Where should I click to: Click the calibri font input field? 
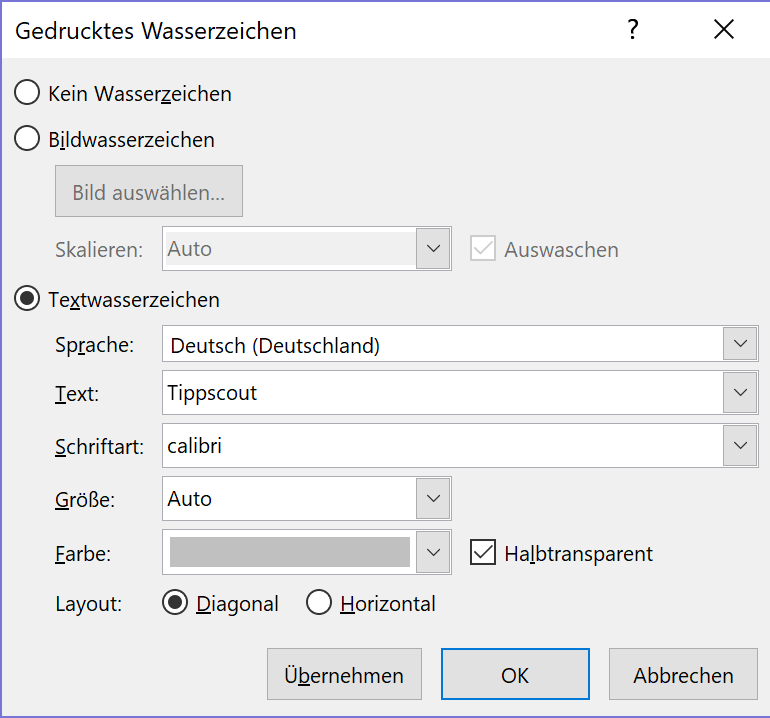pyautogui.click(x=443, y=445)
